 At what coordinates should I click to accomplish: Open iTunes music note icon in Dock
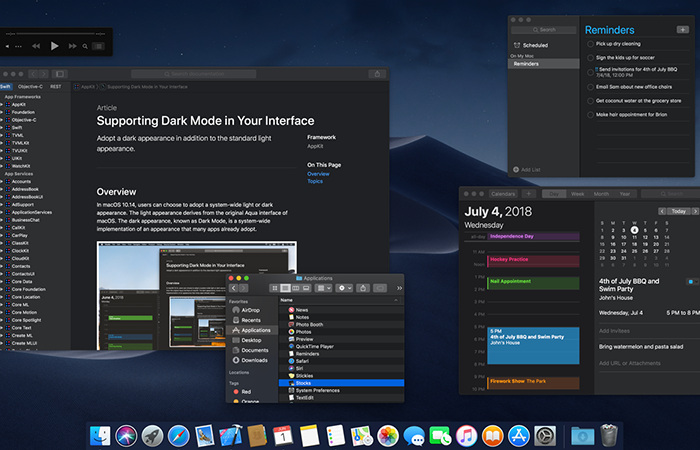point(467,436)
